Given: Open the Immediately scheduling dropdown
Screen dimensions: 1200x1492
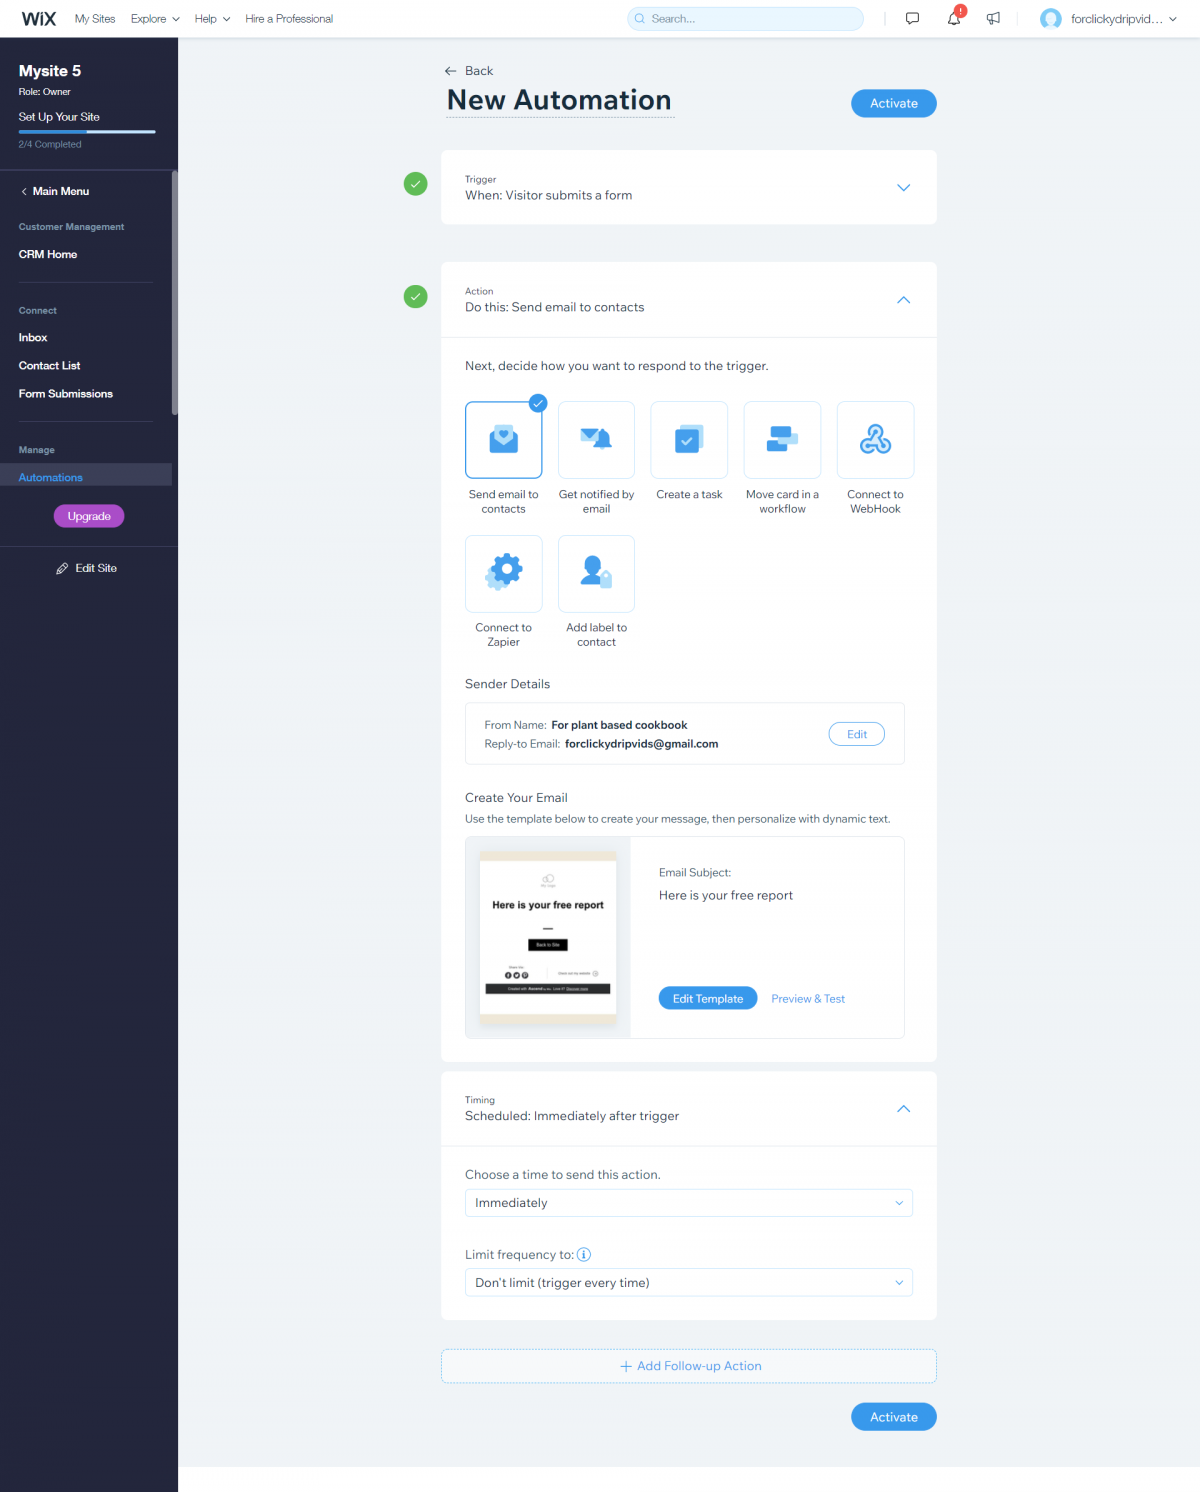Looking at the screenshot, I should (689, 1203).
